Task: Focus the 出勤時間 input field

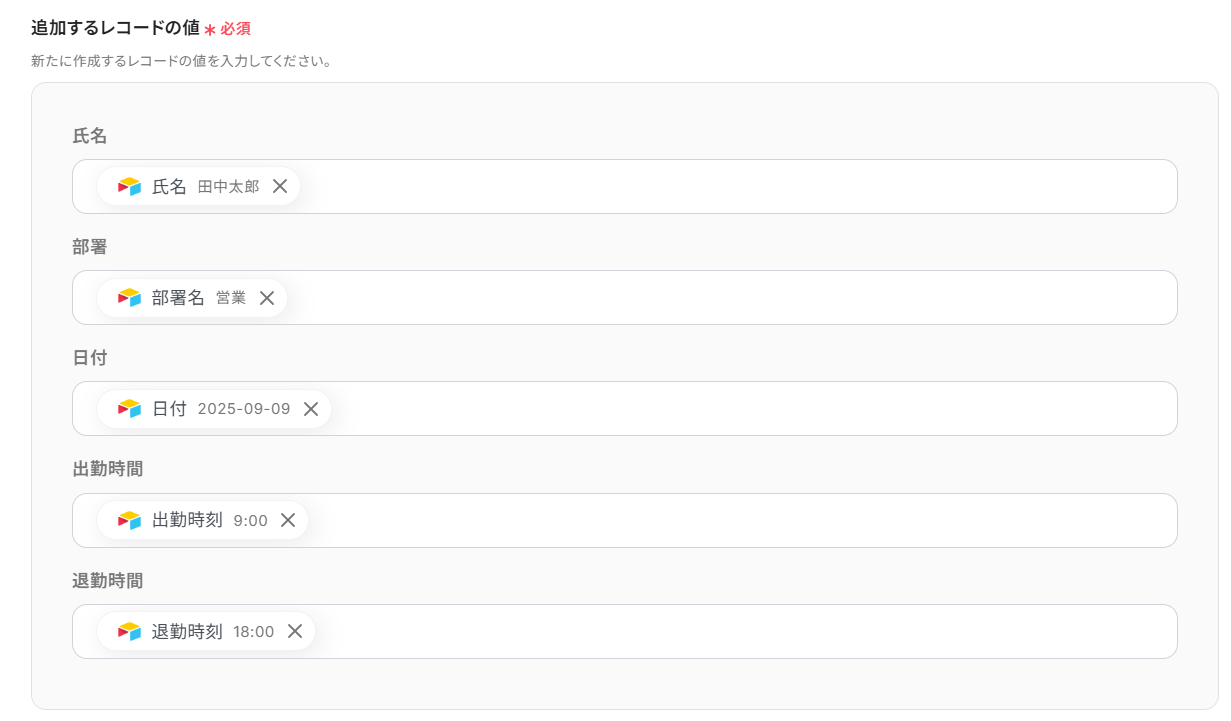Action: pyautogui.click(x=700, y=520)
